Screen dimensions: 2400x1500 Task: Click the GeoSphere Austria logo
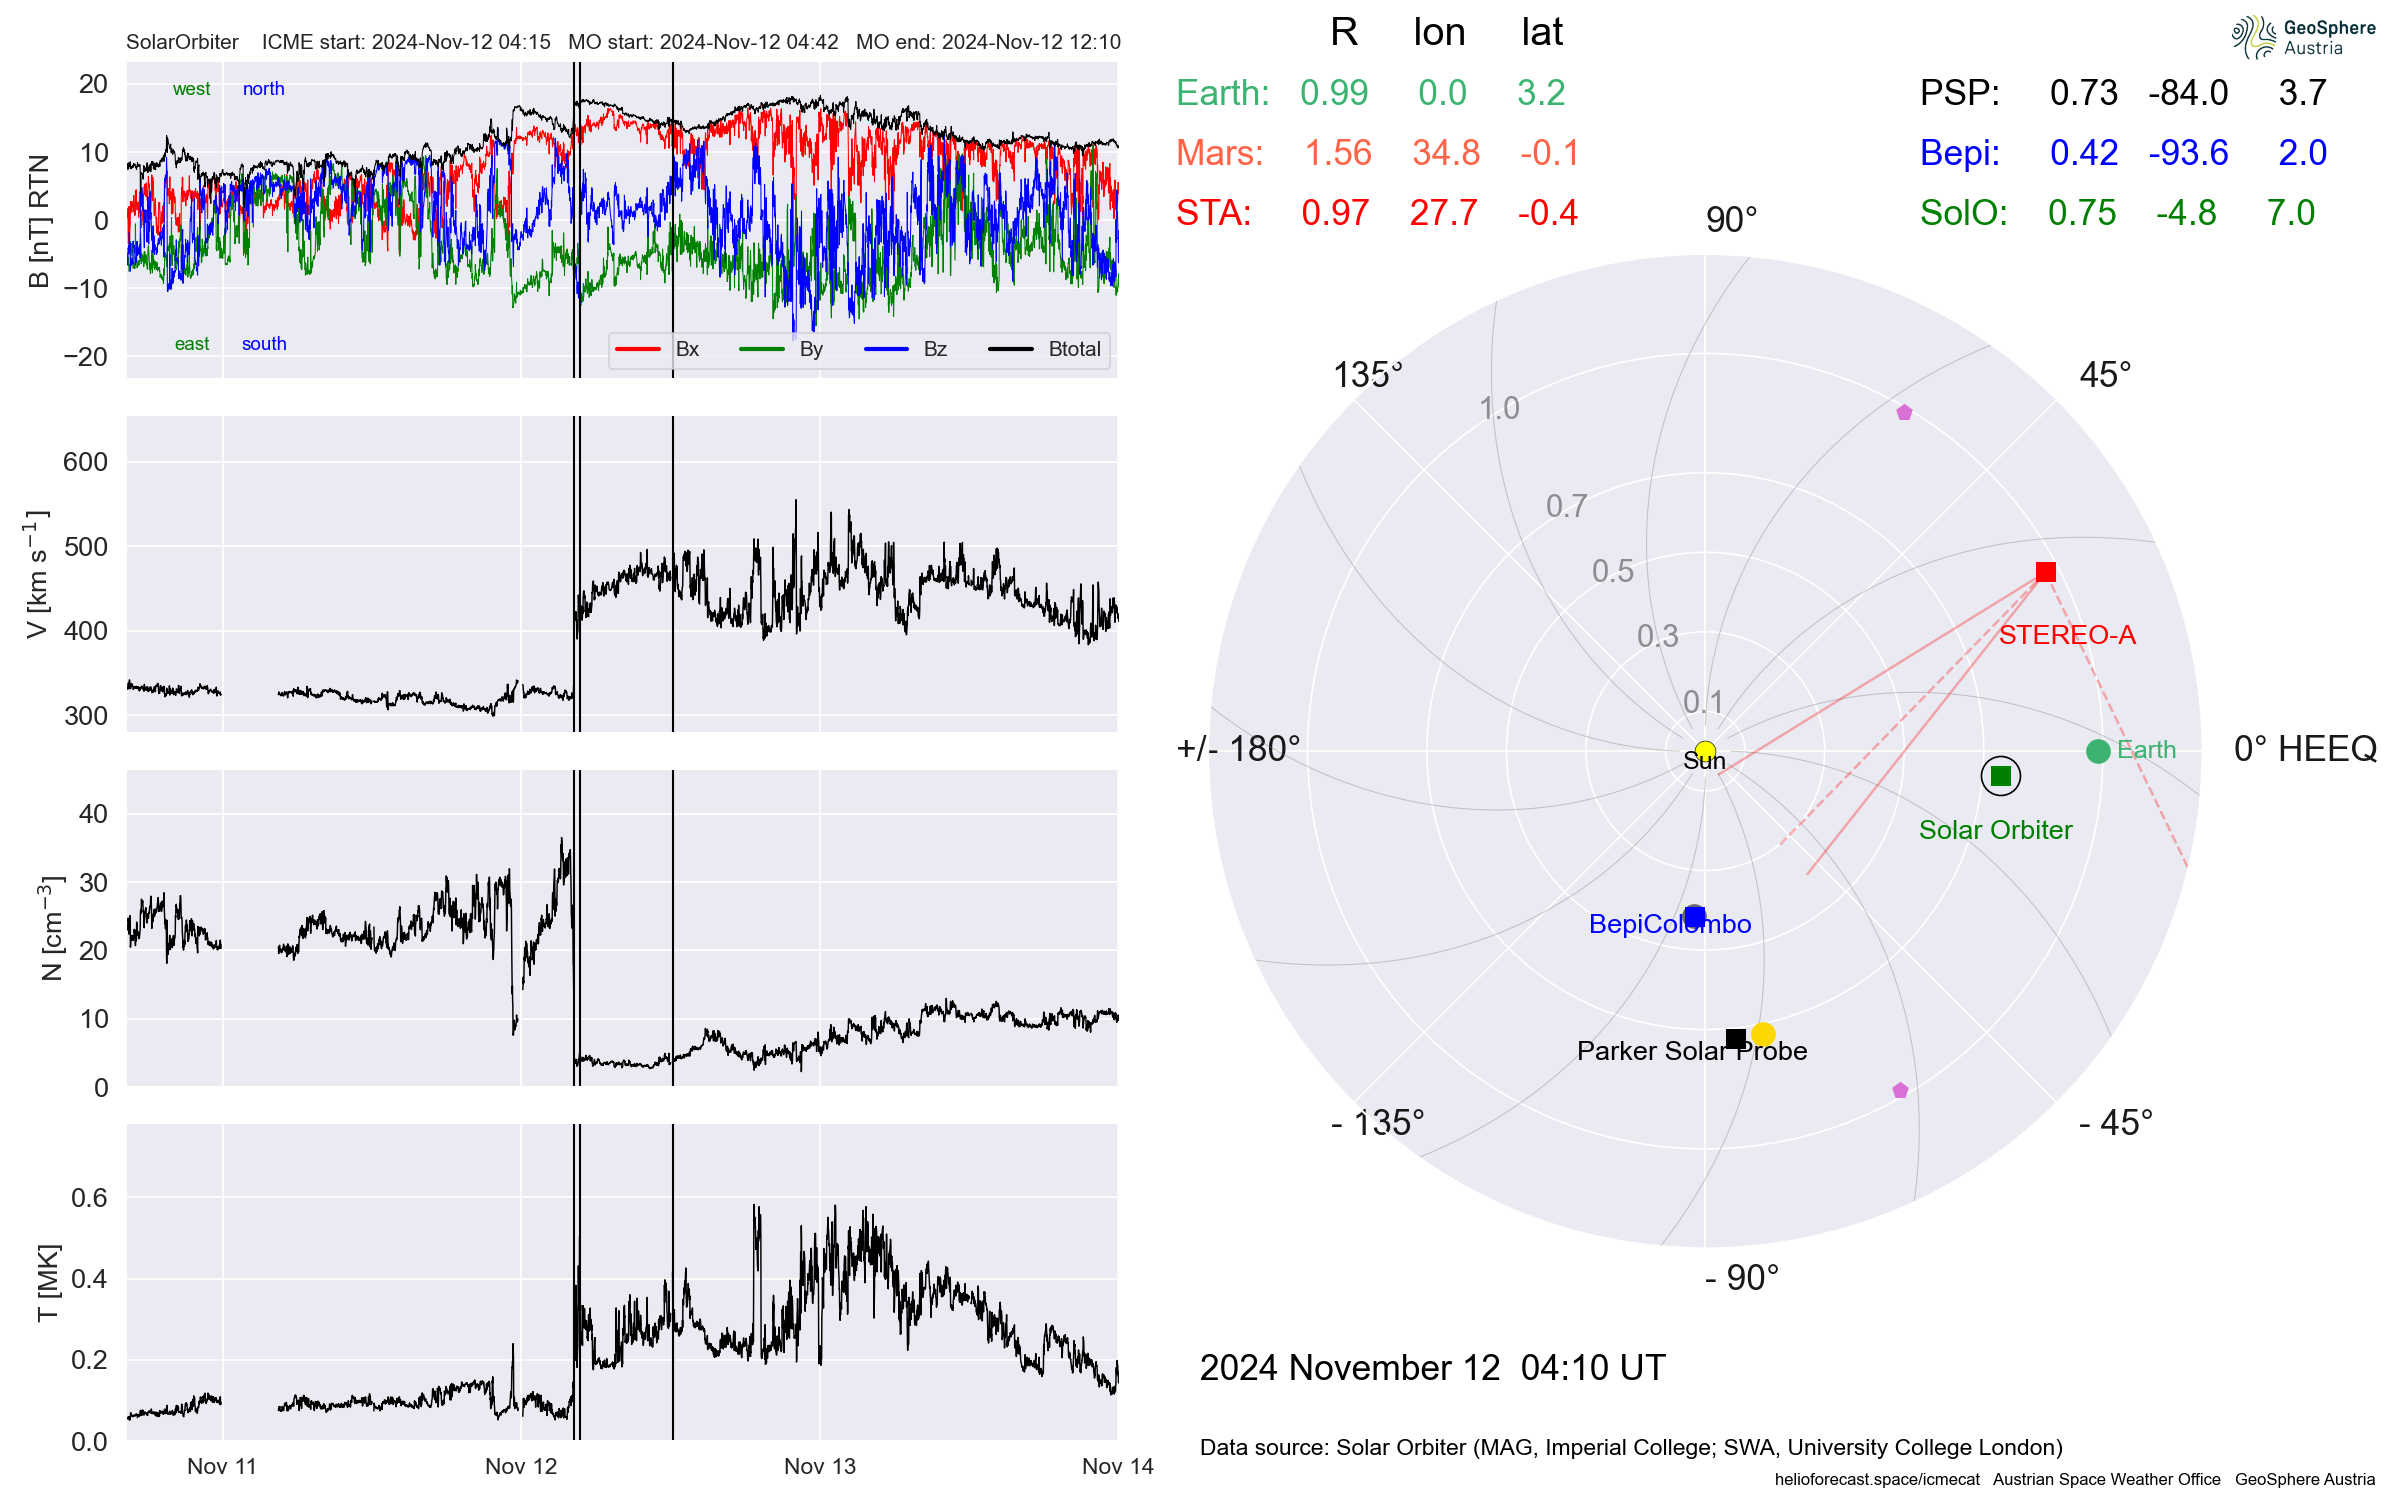click(2302, 38)
